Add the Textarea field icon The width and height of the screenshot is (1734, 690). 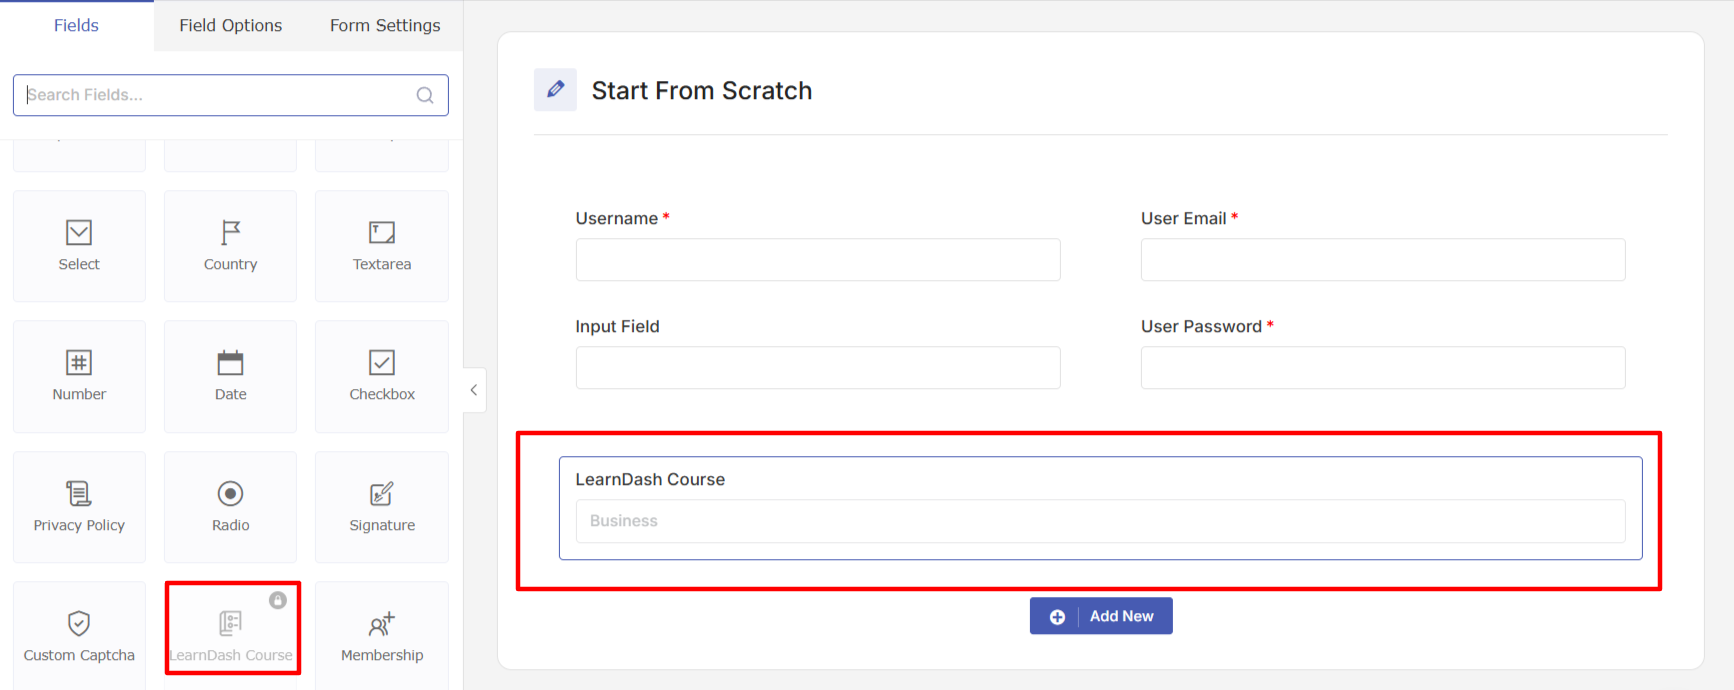[x=382, y=246]
